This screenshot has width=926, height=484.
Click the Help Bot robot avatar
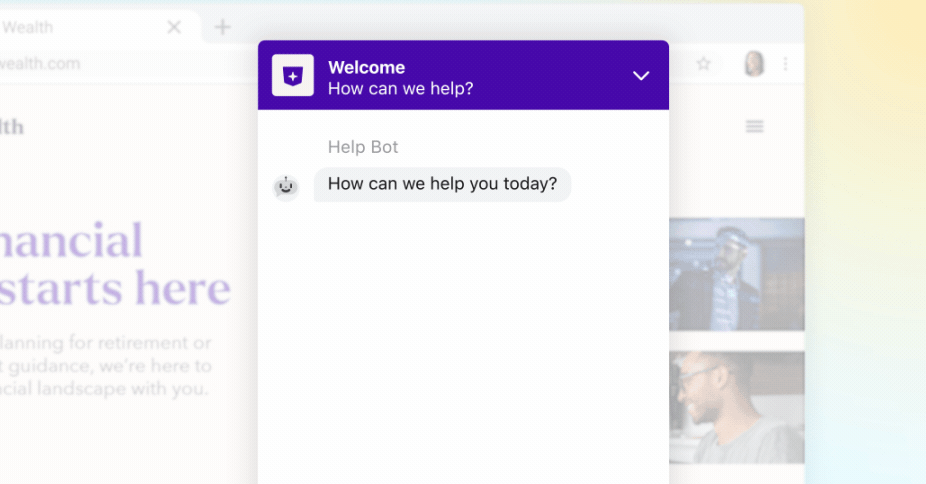(x=286, y=186)
